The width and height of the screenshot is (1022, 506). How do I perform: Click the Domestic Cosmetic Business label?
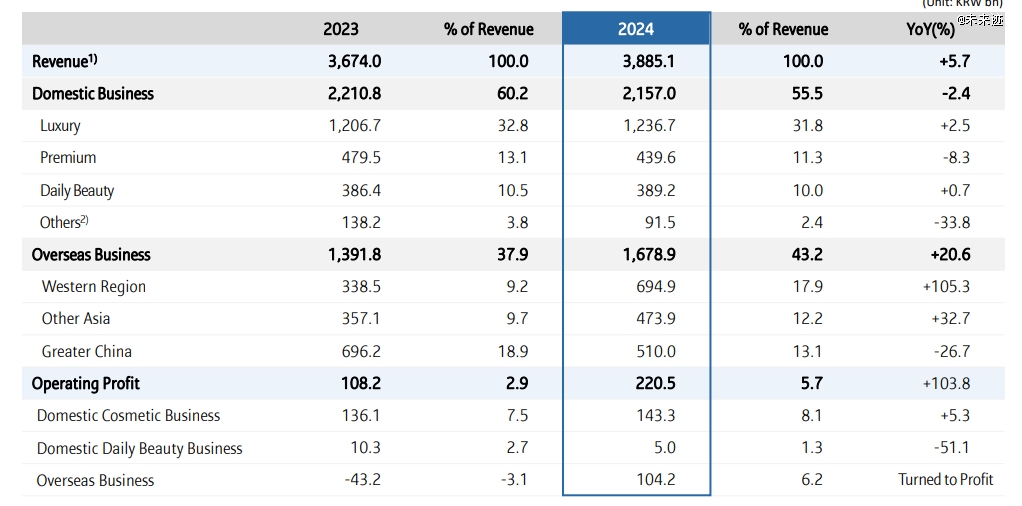click(128, 415)
